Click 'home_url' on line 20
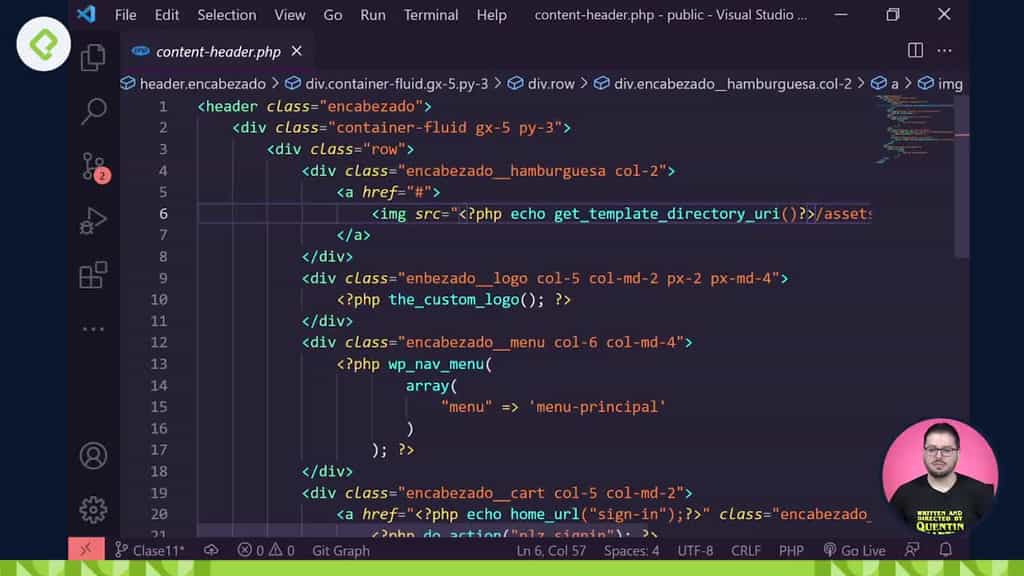The image size is (1024, 576). [x=545, y=514]
